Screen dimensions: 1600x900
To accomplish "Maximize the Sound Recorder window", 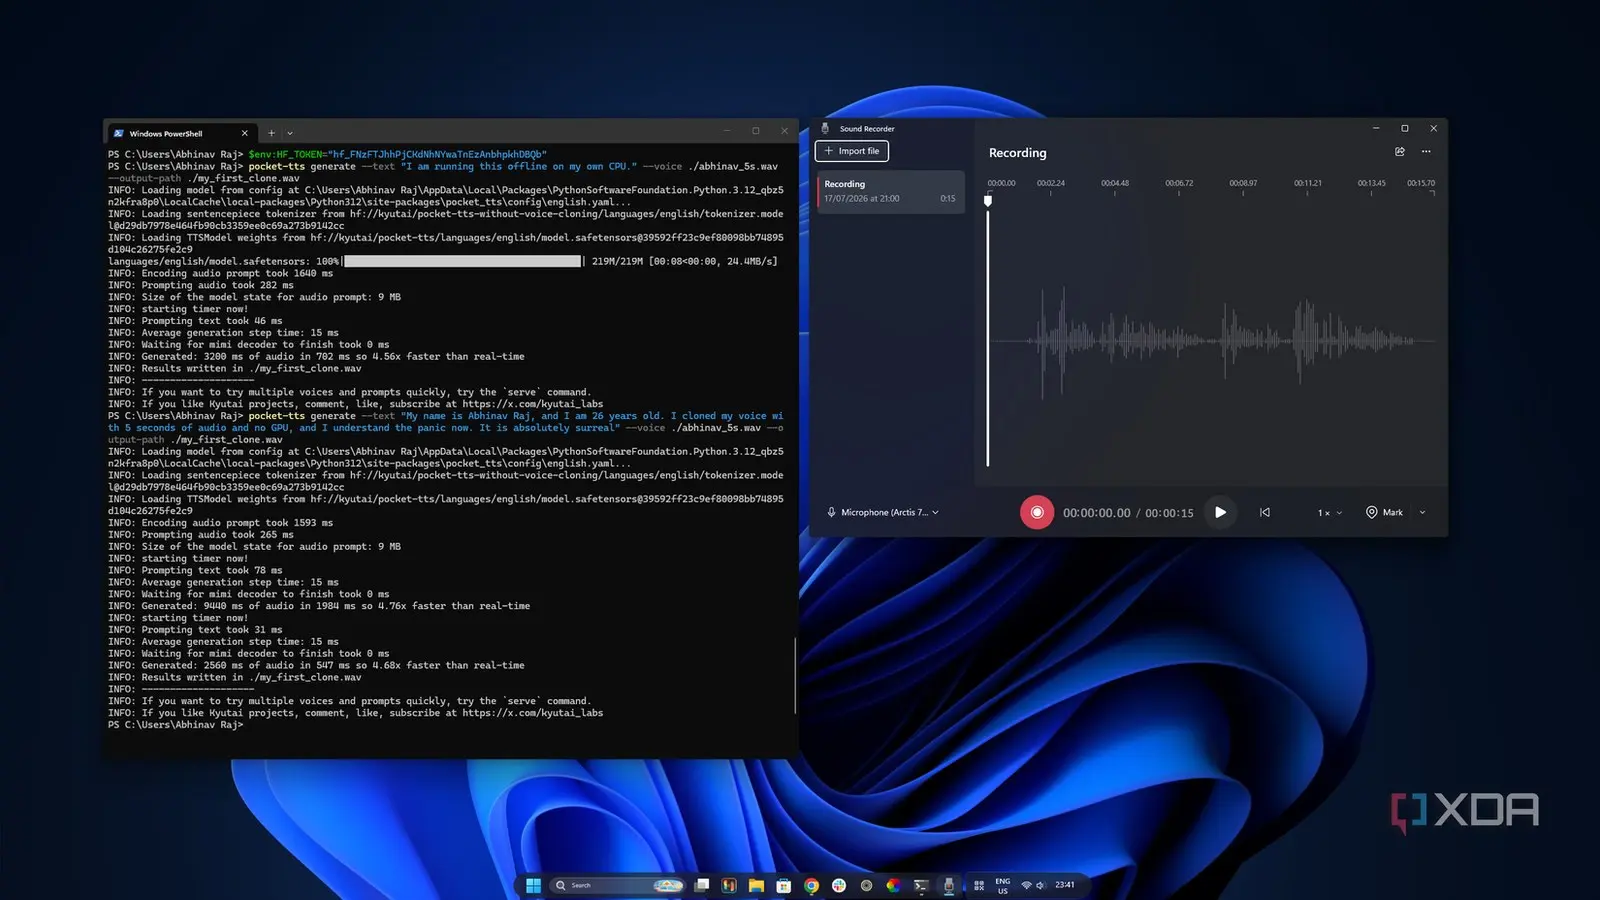I will point(1404,128).
